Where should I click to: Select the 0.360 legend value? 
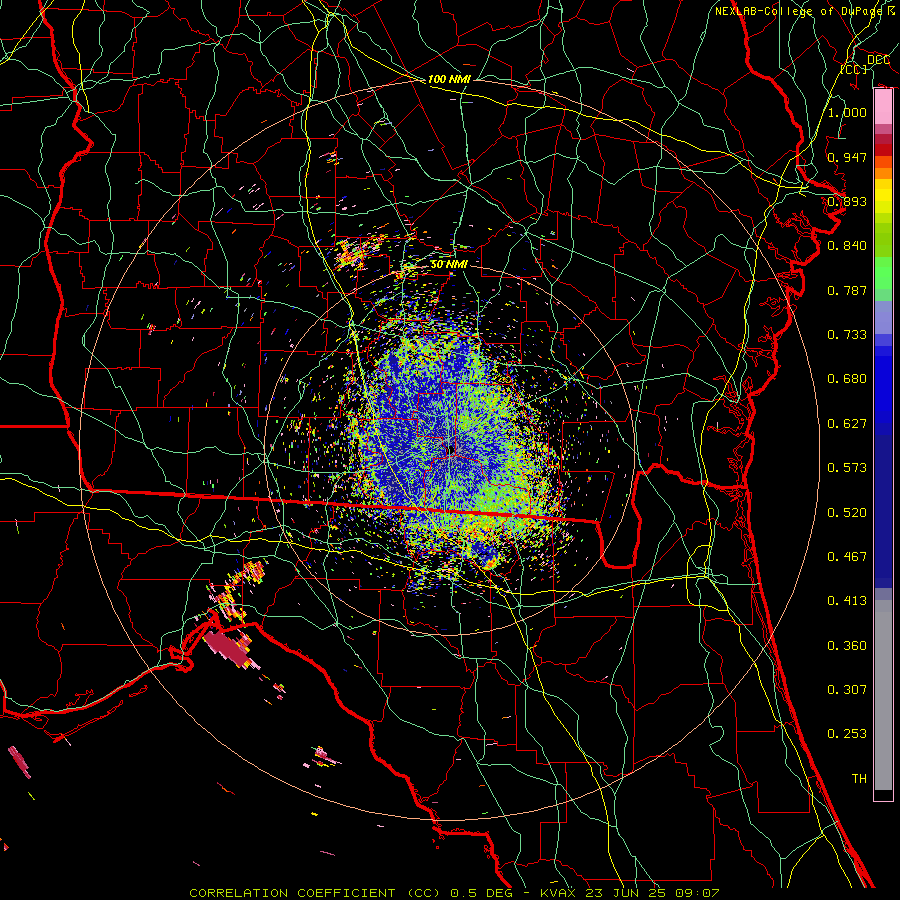click(847, 646)
